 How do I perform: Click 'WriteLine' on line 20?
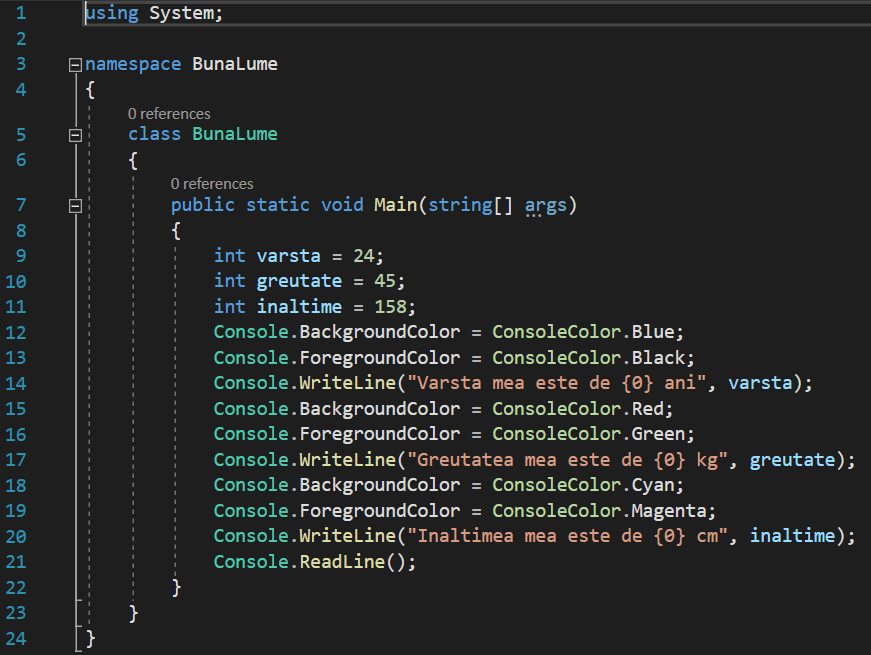pos(348,536)
